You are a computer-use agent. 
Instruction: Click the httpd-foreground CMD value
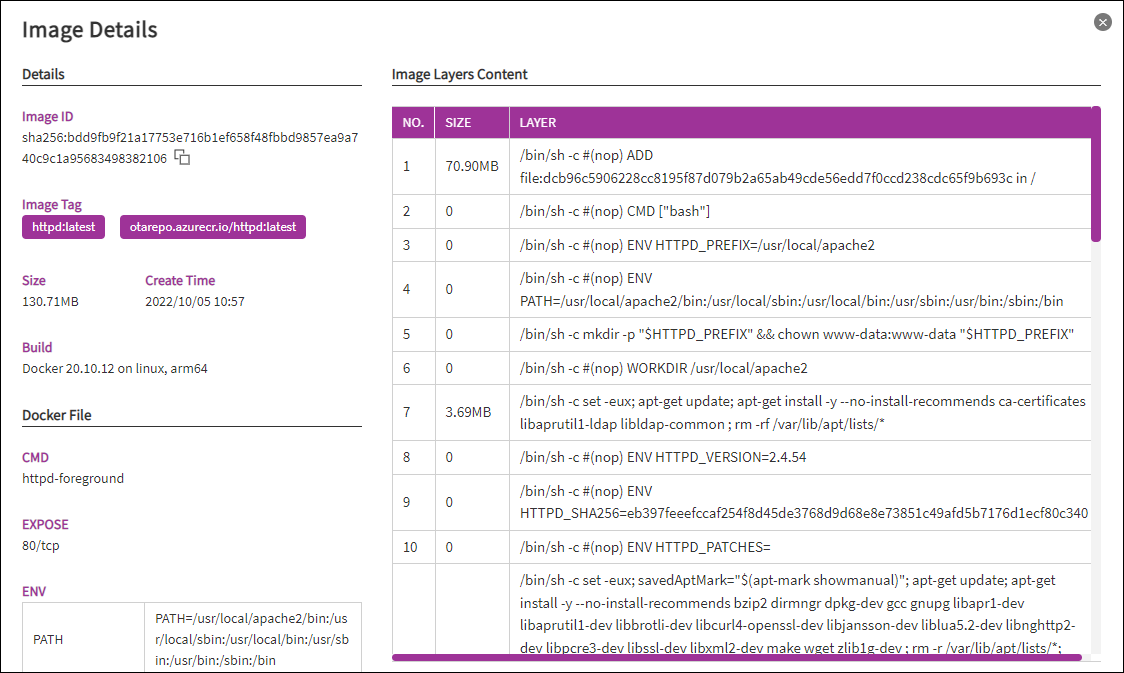pos(73,479)
